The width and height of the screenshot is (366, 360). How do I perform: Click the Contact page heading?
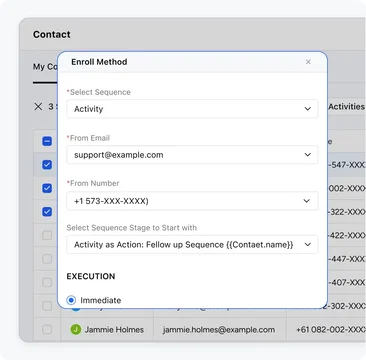(x=52, y=34)
